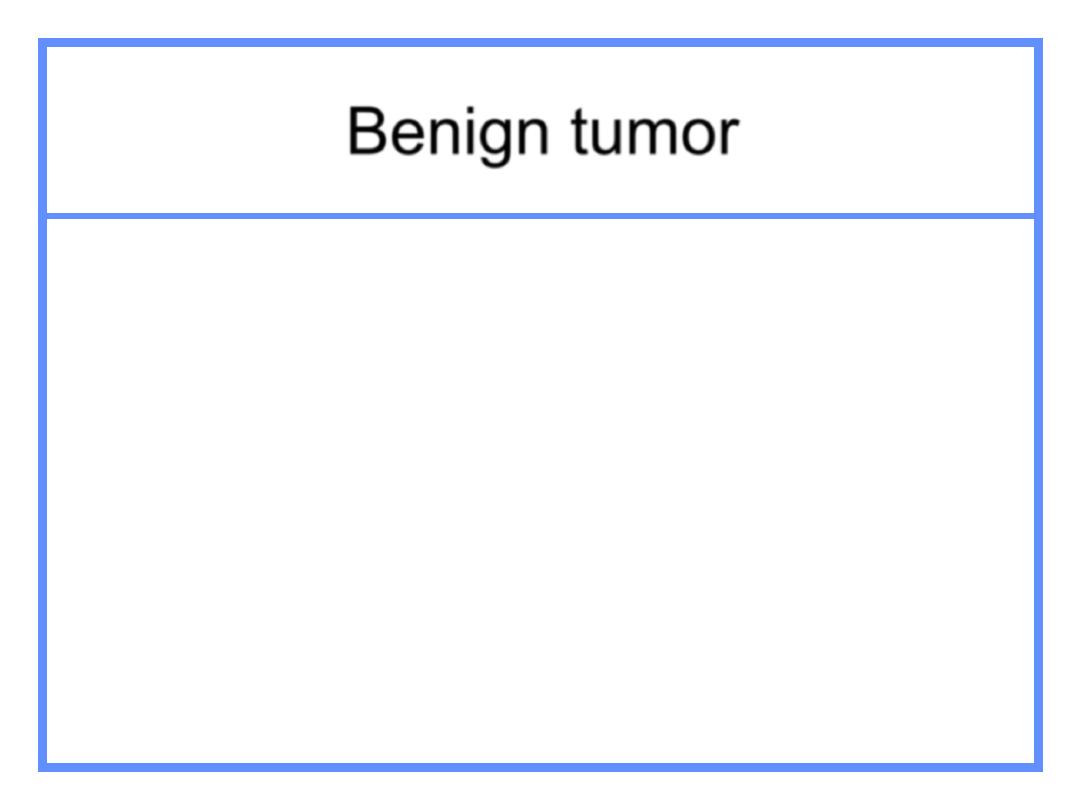This screenshot has height=810, width=1080.
Task: Pick the upper-right corner of the blue box
Action: (x=1039, y=43)
